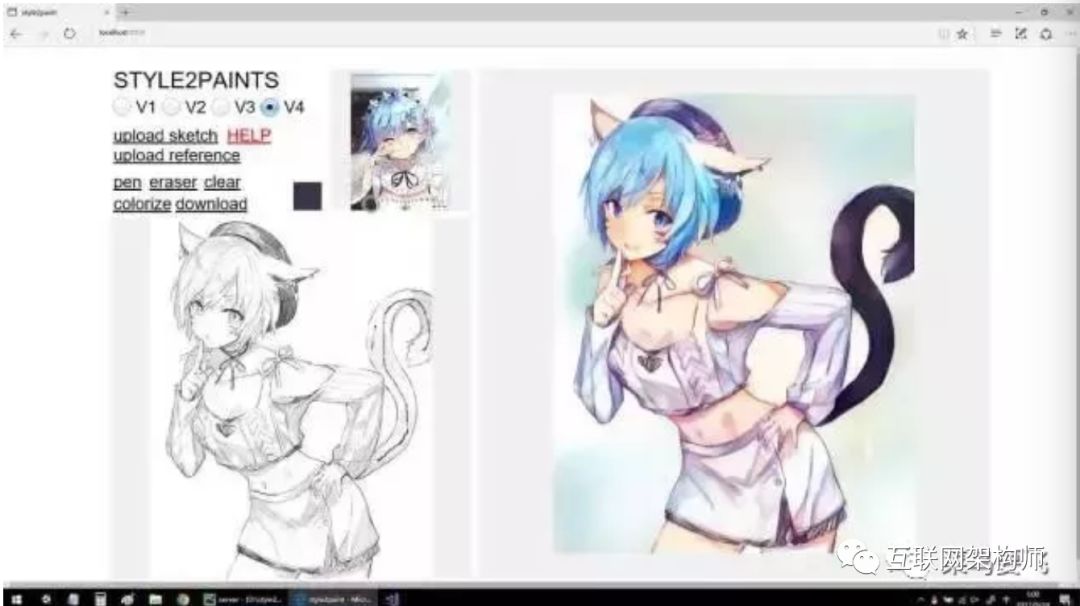This screenshot has height=606, width=1080.
Task: Close the style2paints browser tab
Action: pos(107,12)
